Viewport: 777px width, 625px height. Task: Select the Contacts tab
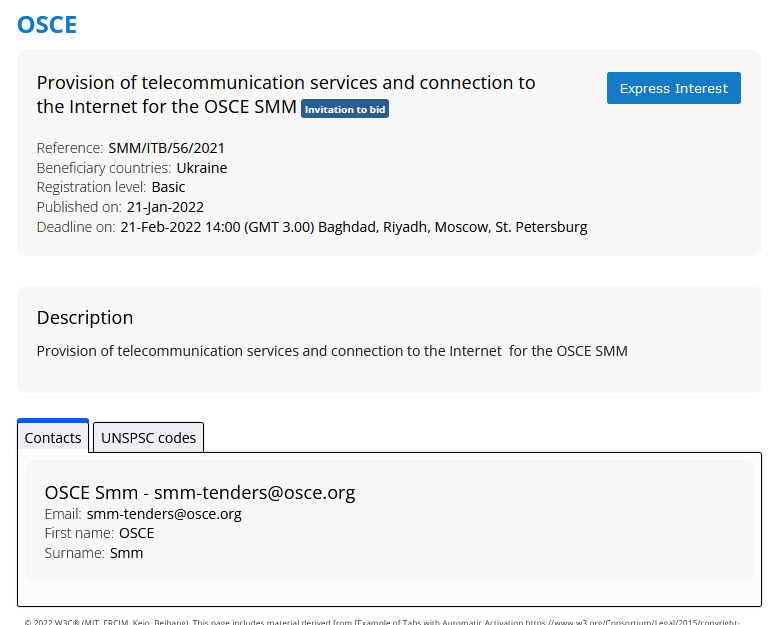click(x=53, y=438)
